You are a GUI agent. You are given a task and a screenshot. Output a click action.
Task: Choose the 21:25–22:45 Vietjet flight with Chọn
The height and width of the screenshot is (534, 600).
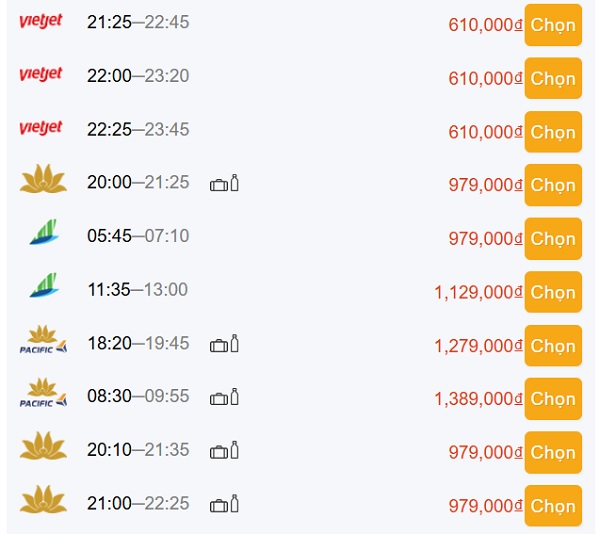[553, 25]
